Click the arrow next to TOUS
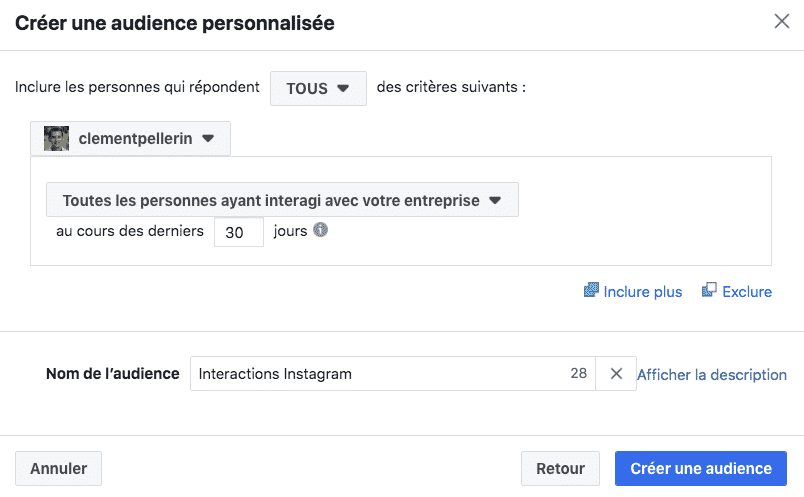This screenshot has height=497, width=804. [x=344, y=88]
